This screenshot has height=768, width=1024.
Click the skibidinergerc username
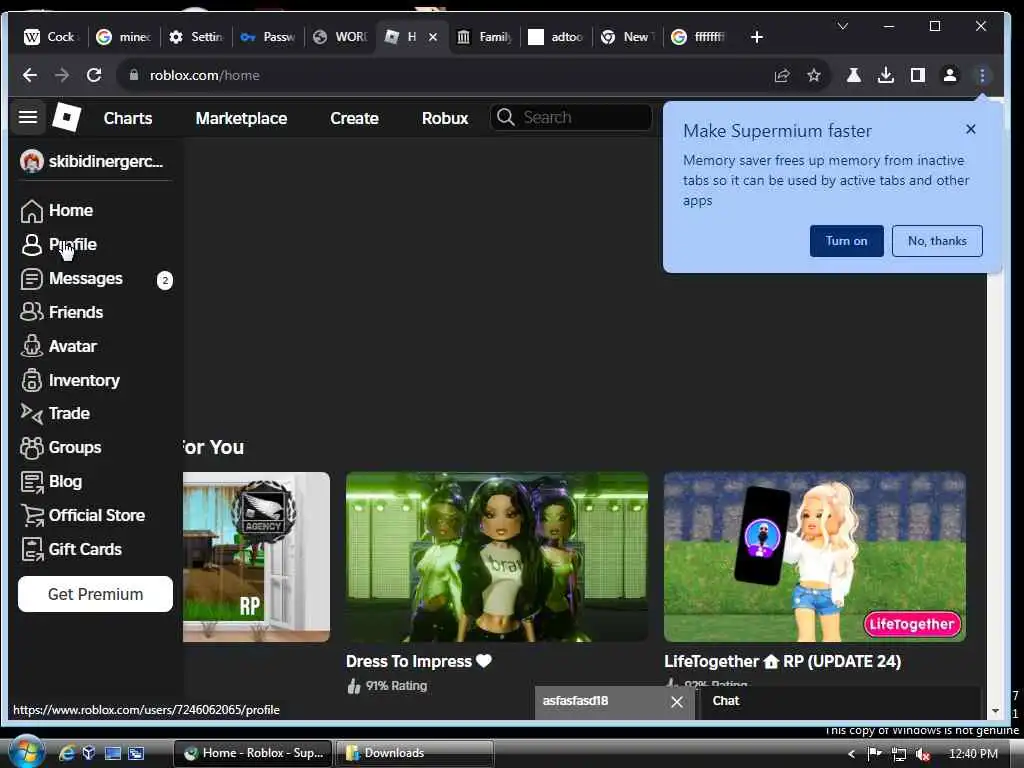(106, 161)
